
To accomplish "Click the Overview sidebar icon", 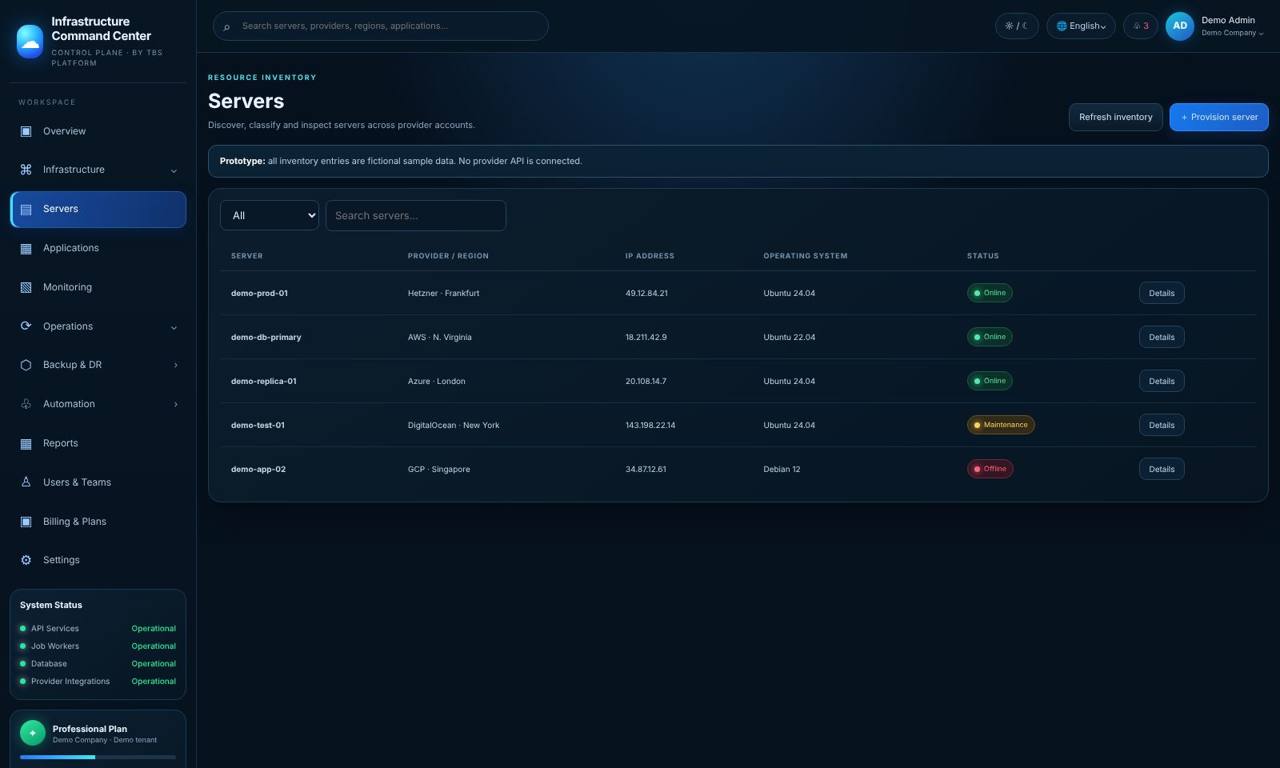I will pyautogui.click(x=26, y=131).
